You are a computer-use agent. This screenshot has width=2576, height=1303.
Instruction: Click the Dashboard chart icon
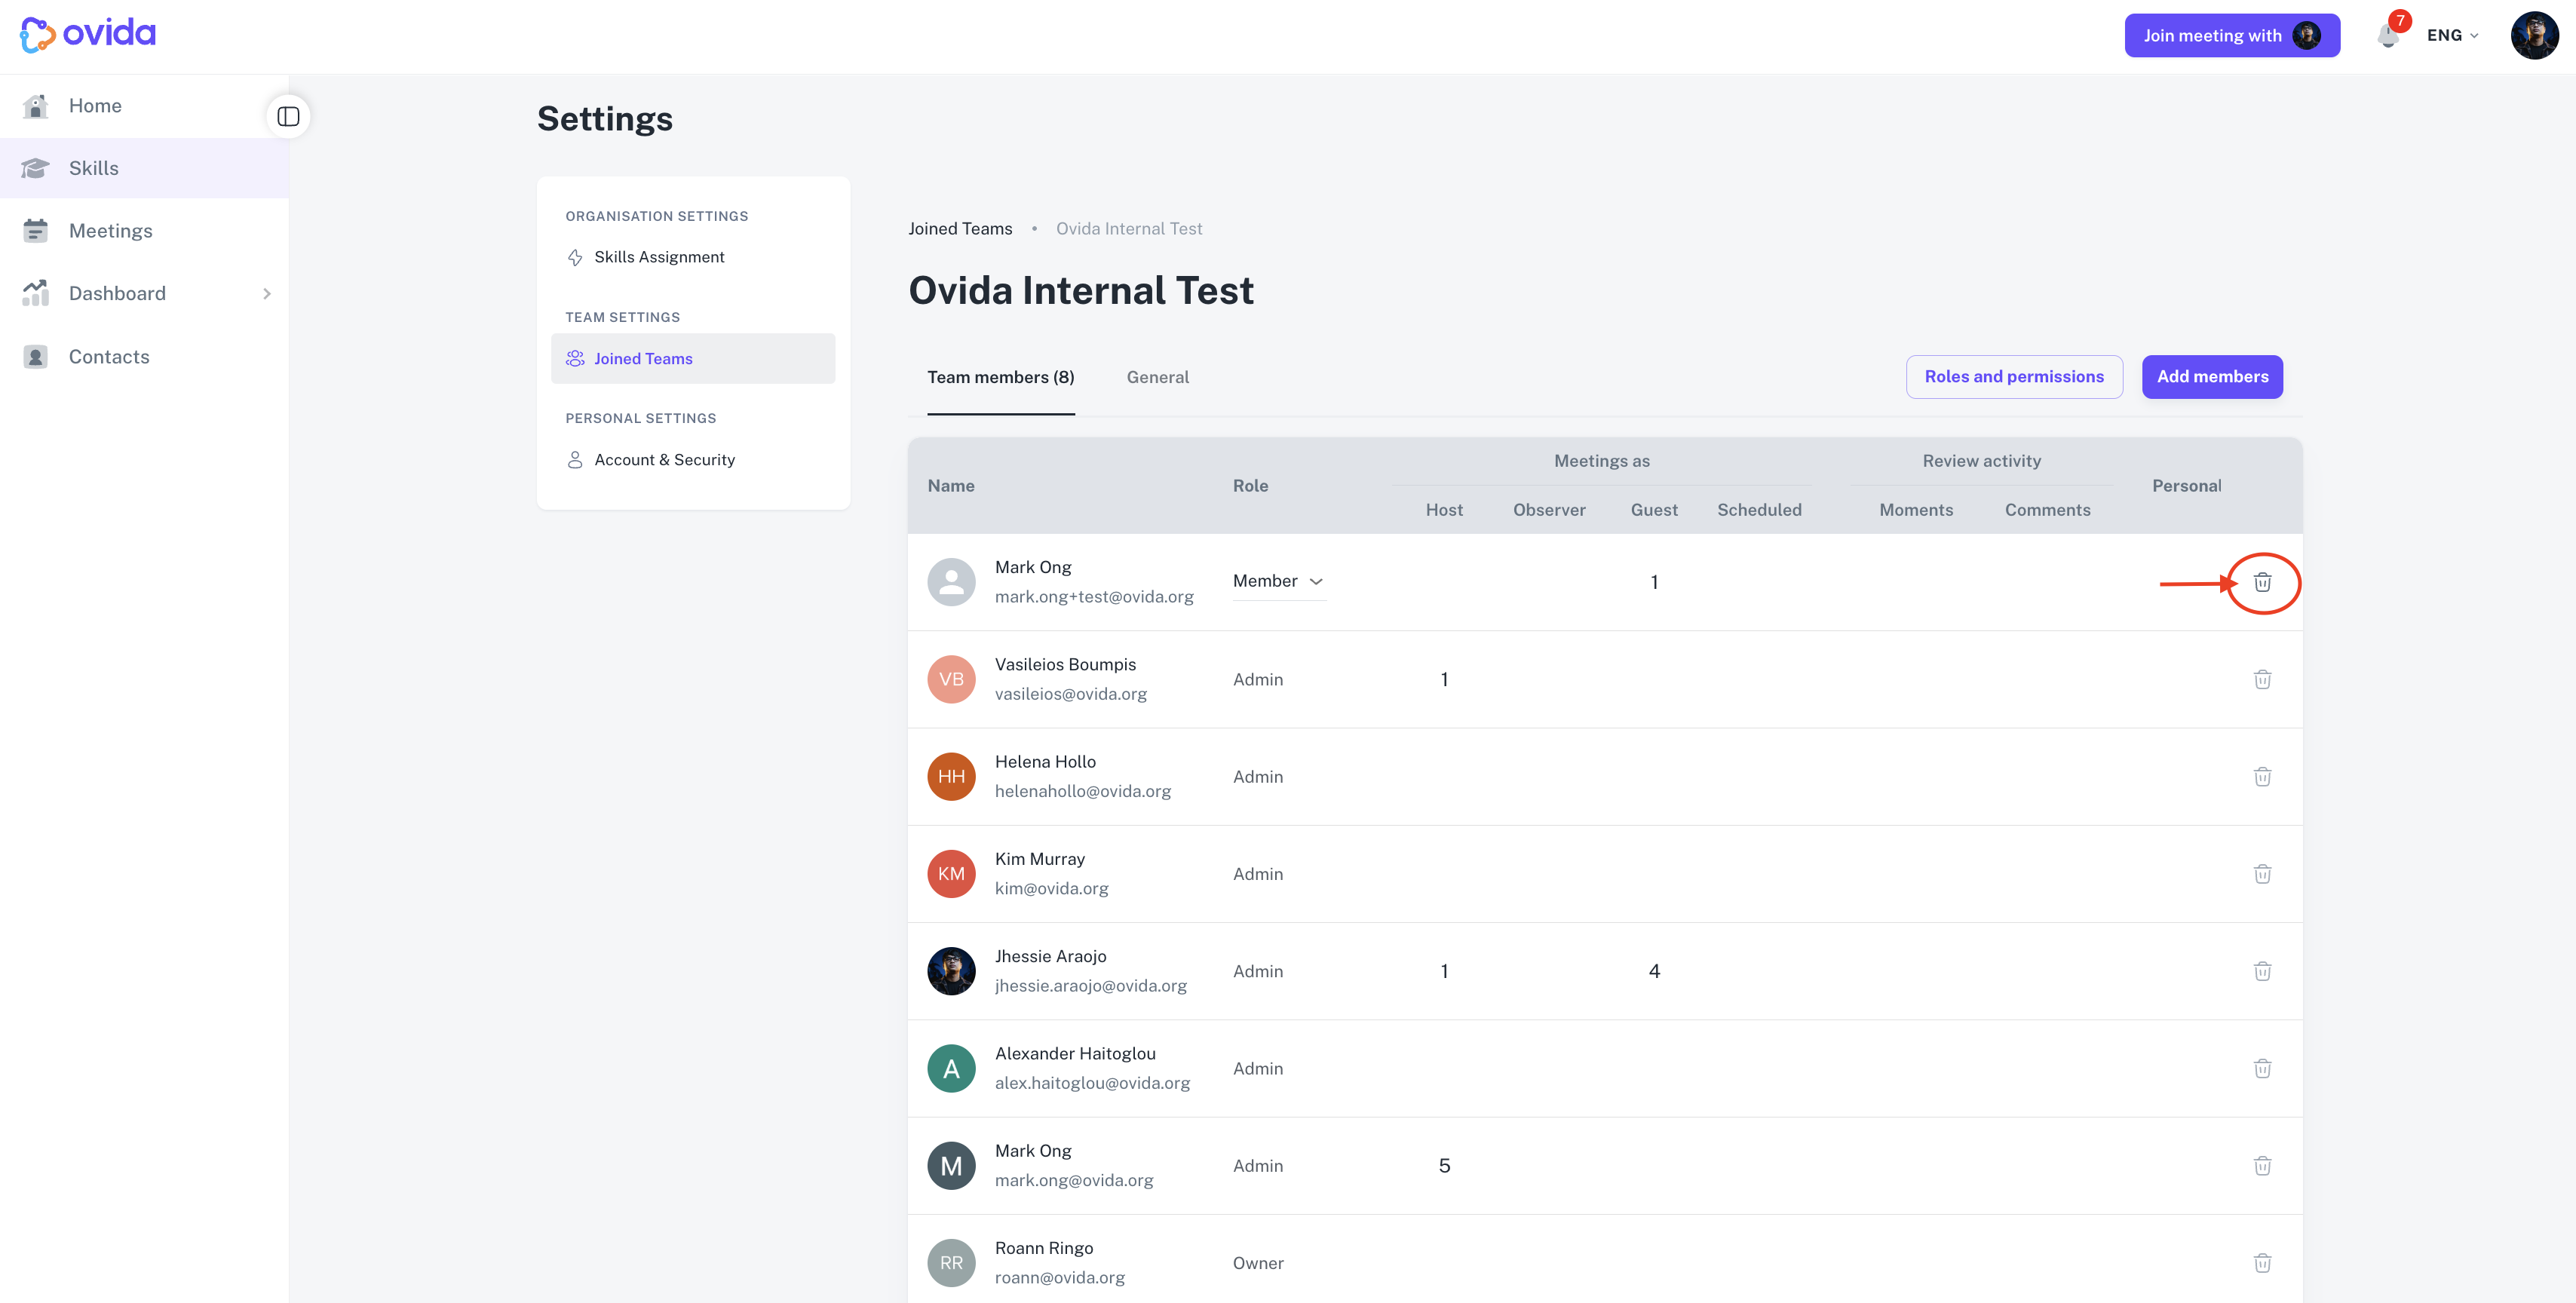coord(35,293)
